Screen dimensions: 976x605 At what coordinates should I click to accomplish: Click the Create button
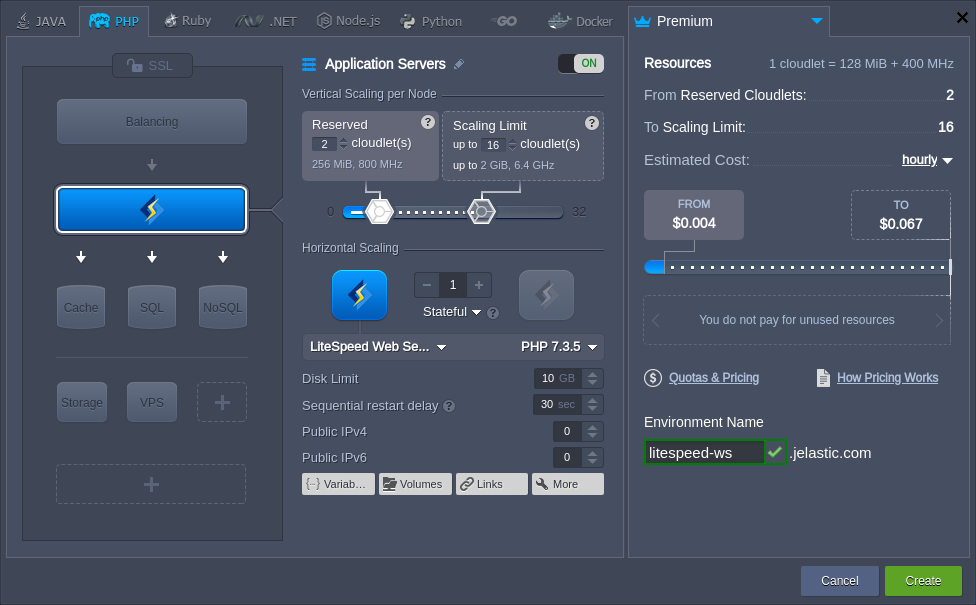(x=923, y=581)
